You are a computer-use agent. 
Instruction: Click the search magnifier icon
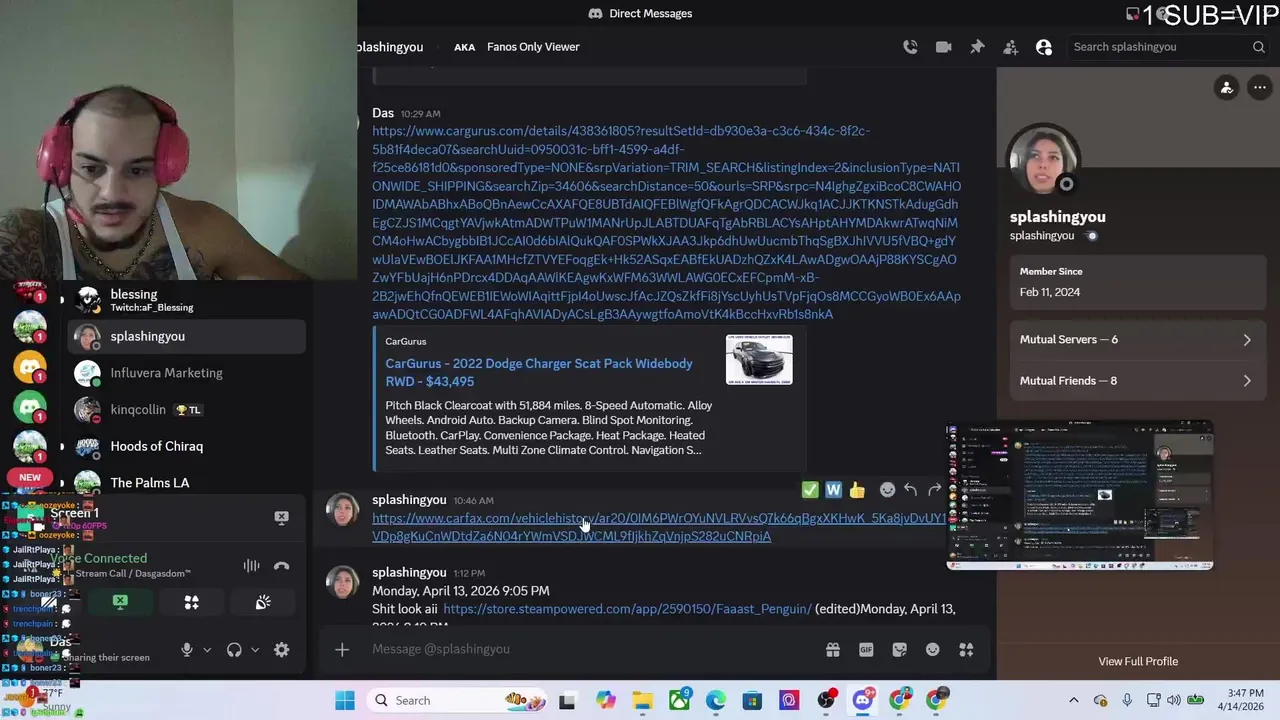1259,47
